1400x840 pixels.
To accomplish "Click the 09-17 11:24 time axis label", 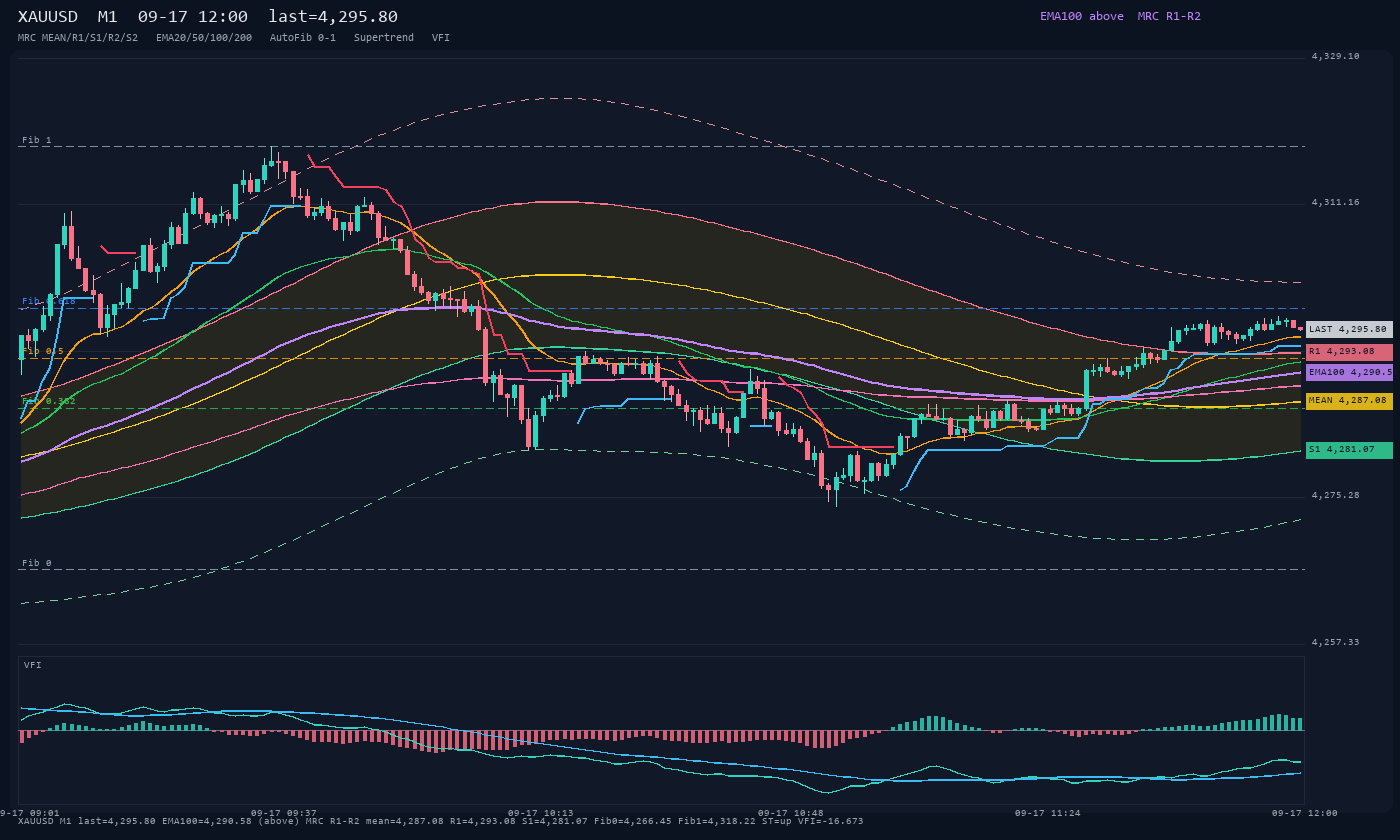I will pyautogui.click(x=1048, y=813).
